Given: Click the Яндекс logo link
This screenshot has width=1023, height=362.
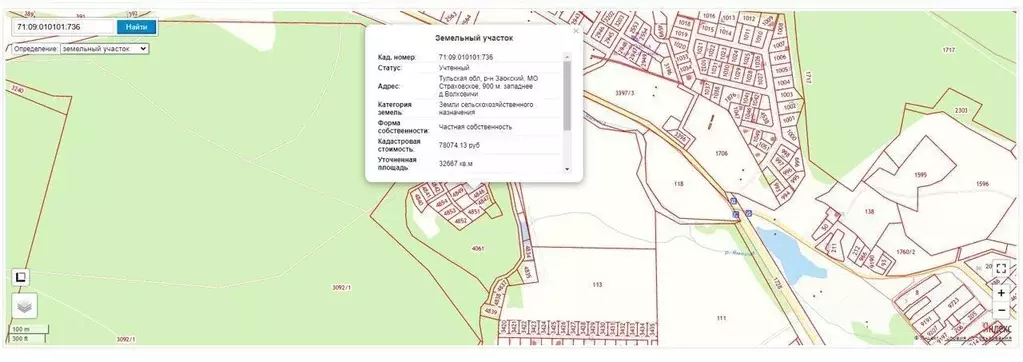Looking at the screenshot, I should [x=996, y=328].
